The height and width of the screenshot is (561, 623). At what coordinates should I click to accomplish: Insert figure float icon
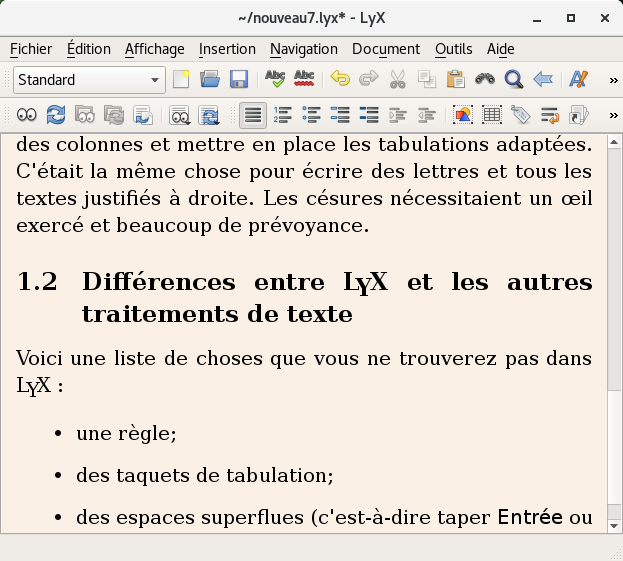[463, 116]
